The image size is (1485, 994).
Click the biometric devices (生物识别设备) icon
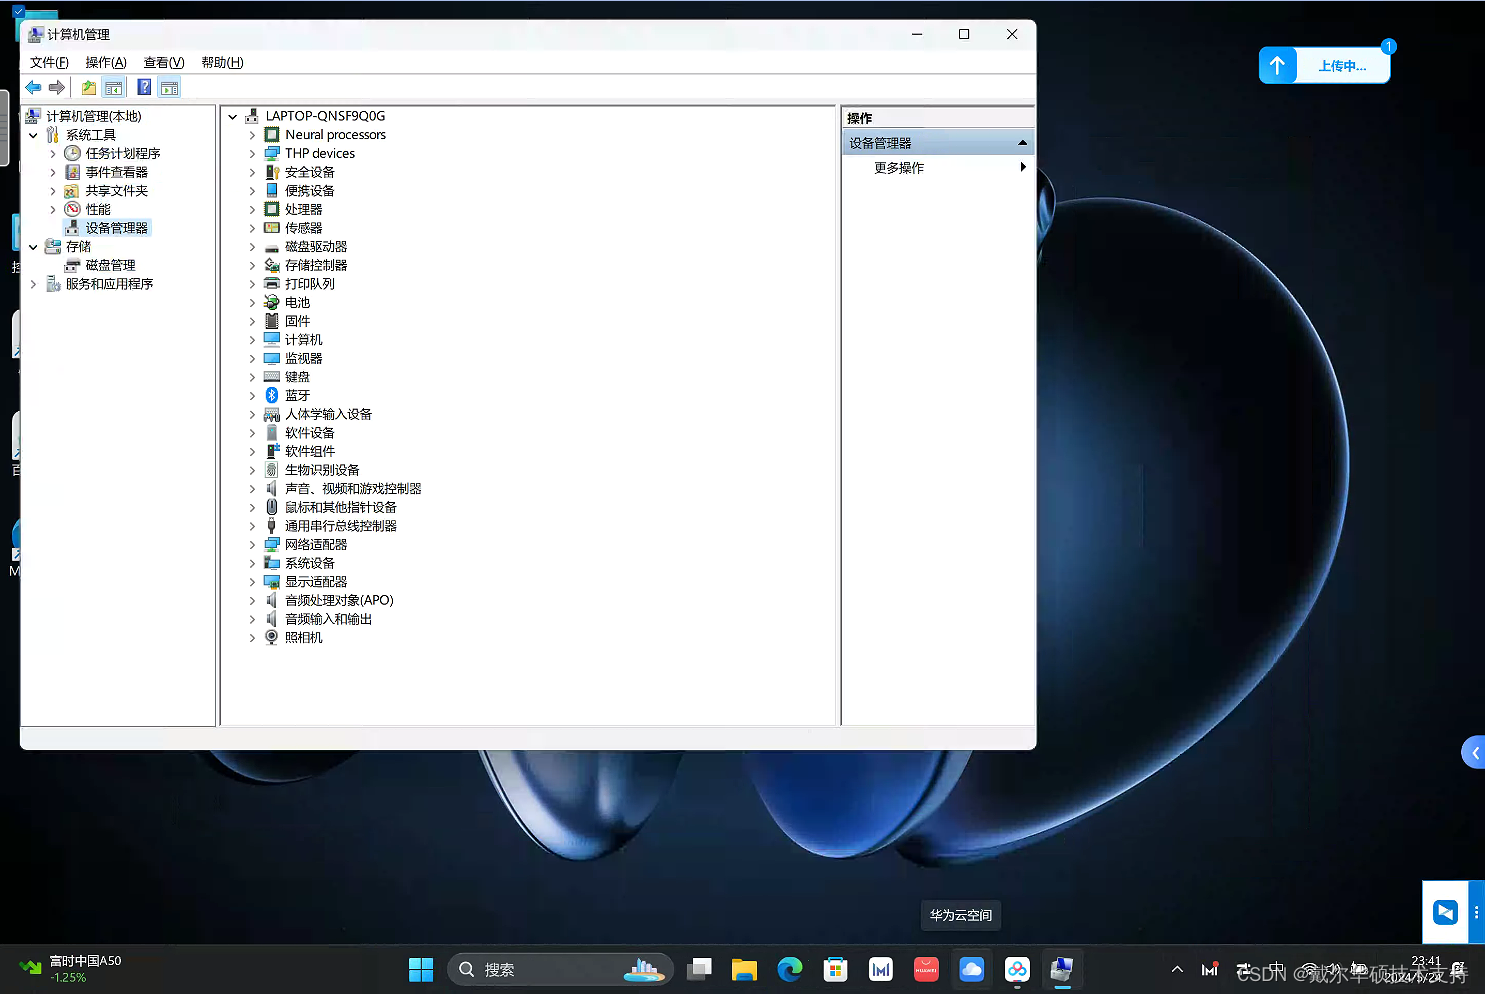point(272,470)
